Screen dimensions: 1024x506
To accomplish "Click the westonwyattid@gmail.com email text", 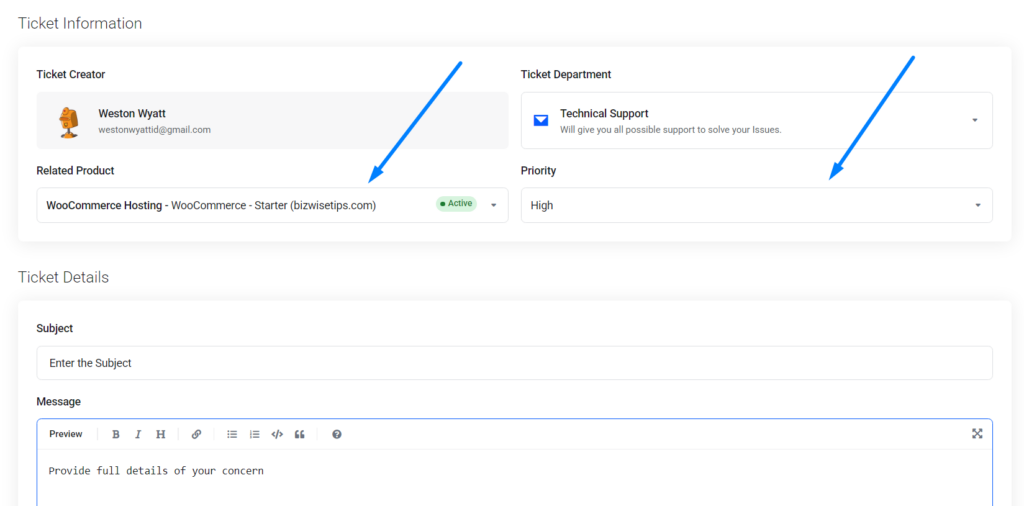I will point(154,129).
